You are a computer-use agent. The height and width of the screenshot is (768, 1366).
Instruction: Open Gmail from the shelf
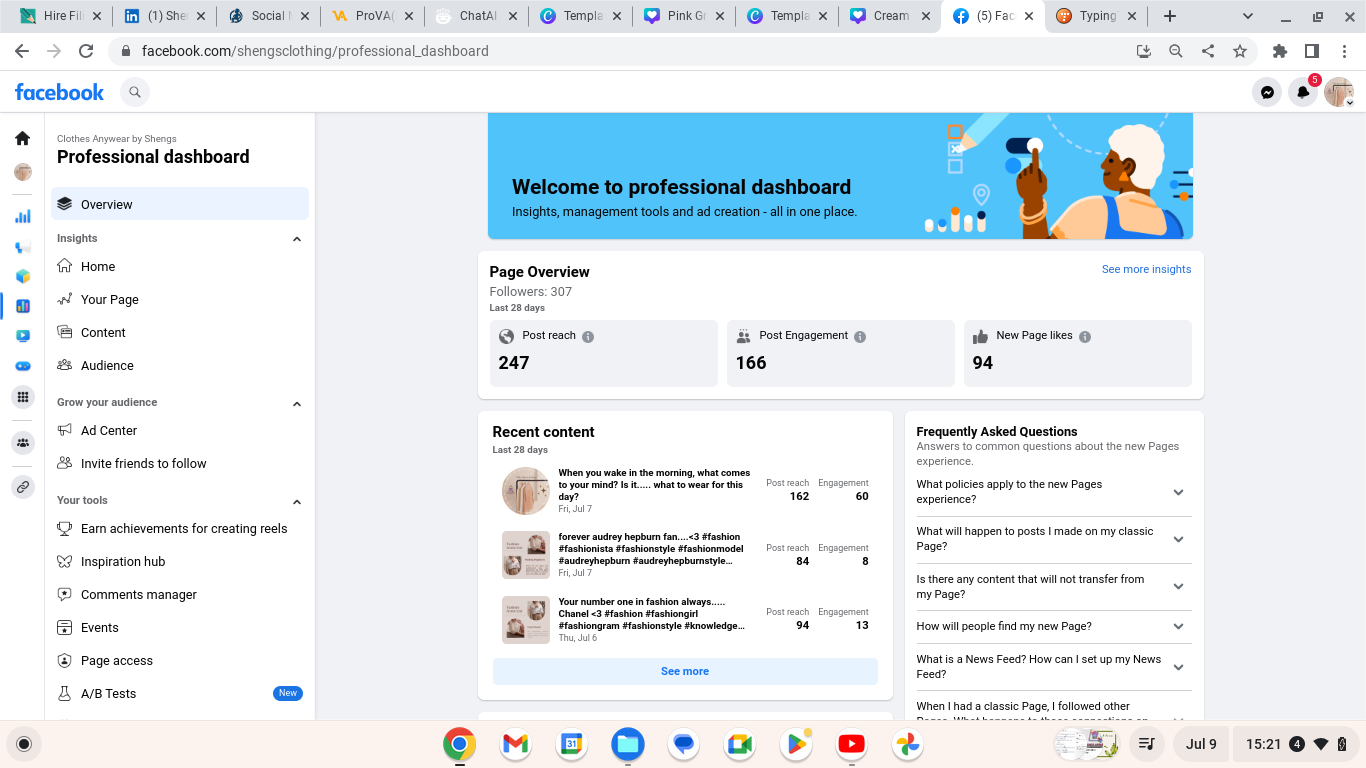tap(515, 743)
